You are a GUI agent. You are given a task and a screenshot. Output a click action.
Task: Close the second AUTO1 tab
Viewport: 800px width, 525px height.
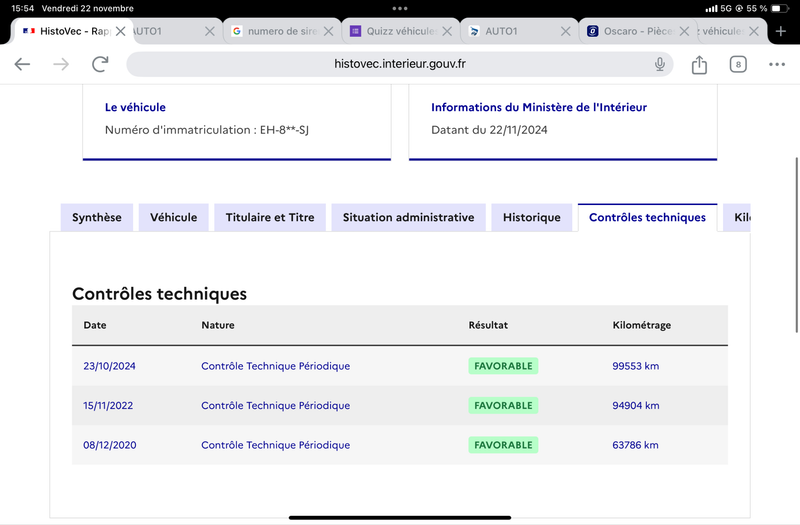click(565, 31)
